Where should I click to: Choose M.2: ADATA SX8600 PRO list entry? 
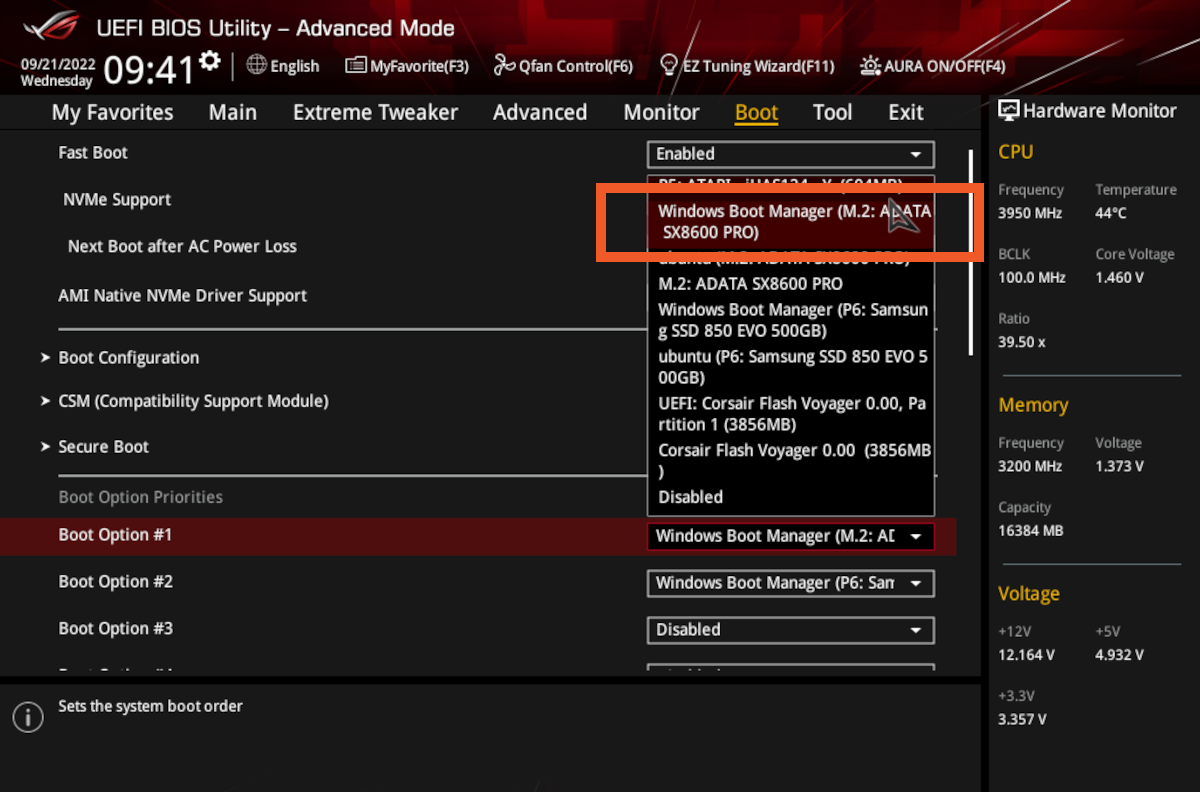click(x=750, y=284)
